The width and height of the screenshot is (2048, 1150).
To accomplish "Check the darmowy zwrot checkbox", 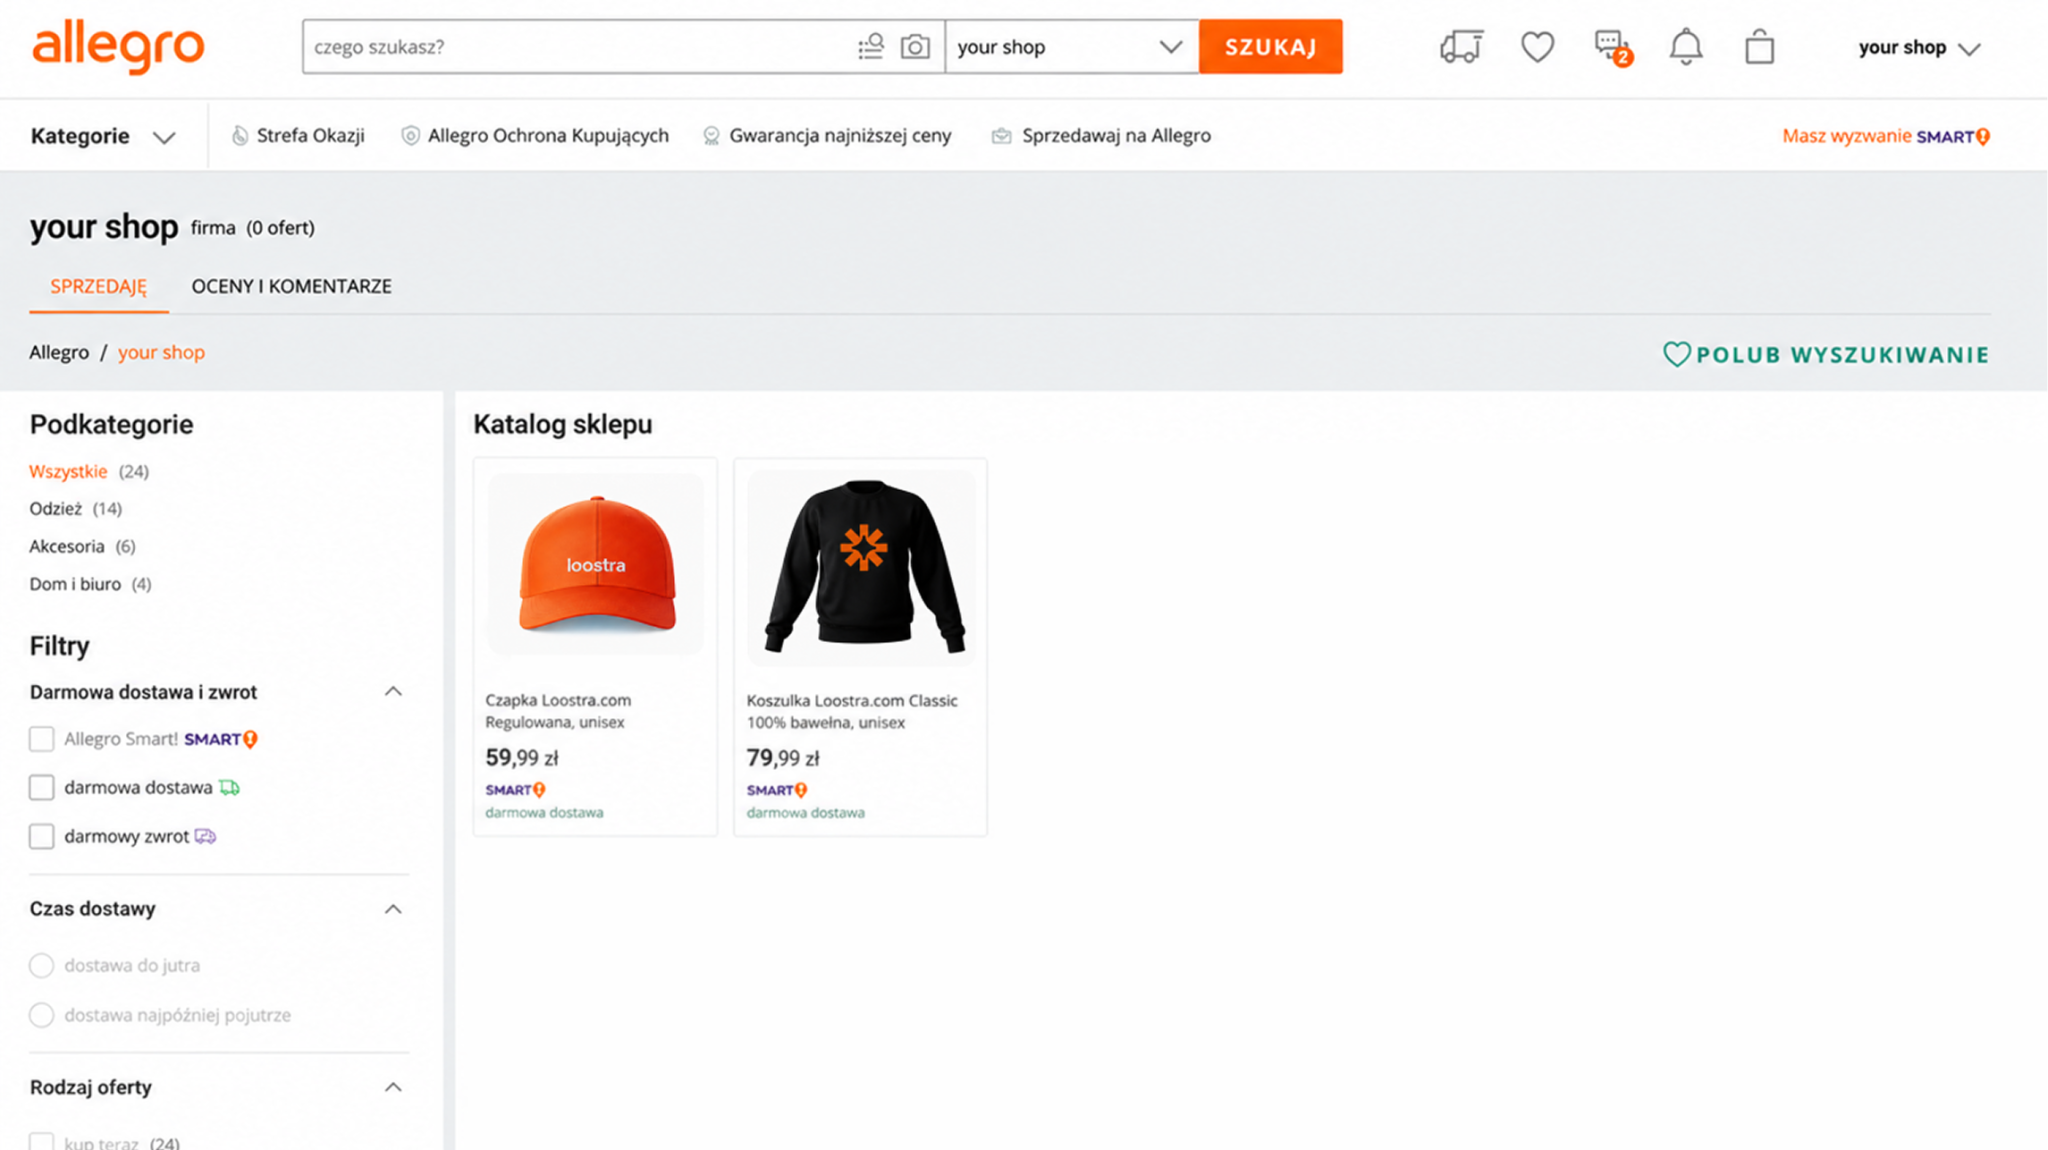I will click(x=41, y=836).
